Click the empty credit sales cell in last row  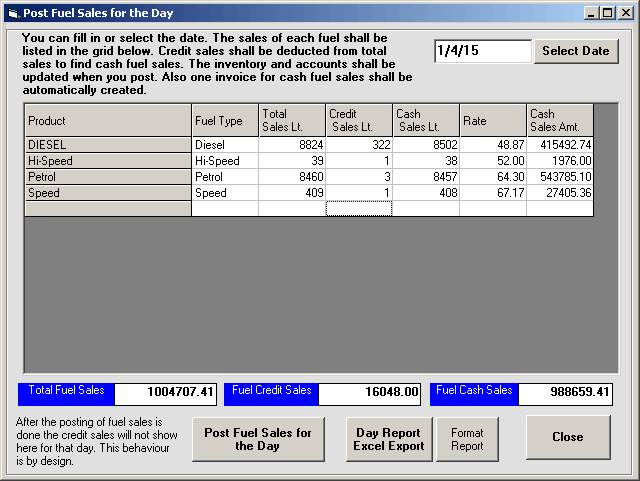click(x=359, y=209)
